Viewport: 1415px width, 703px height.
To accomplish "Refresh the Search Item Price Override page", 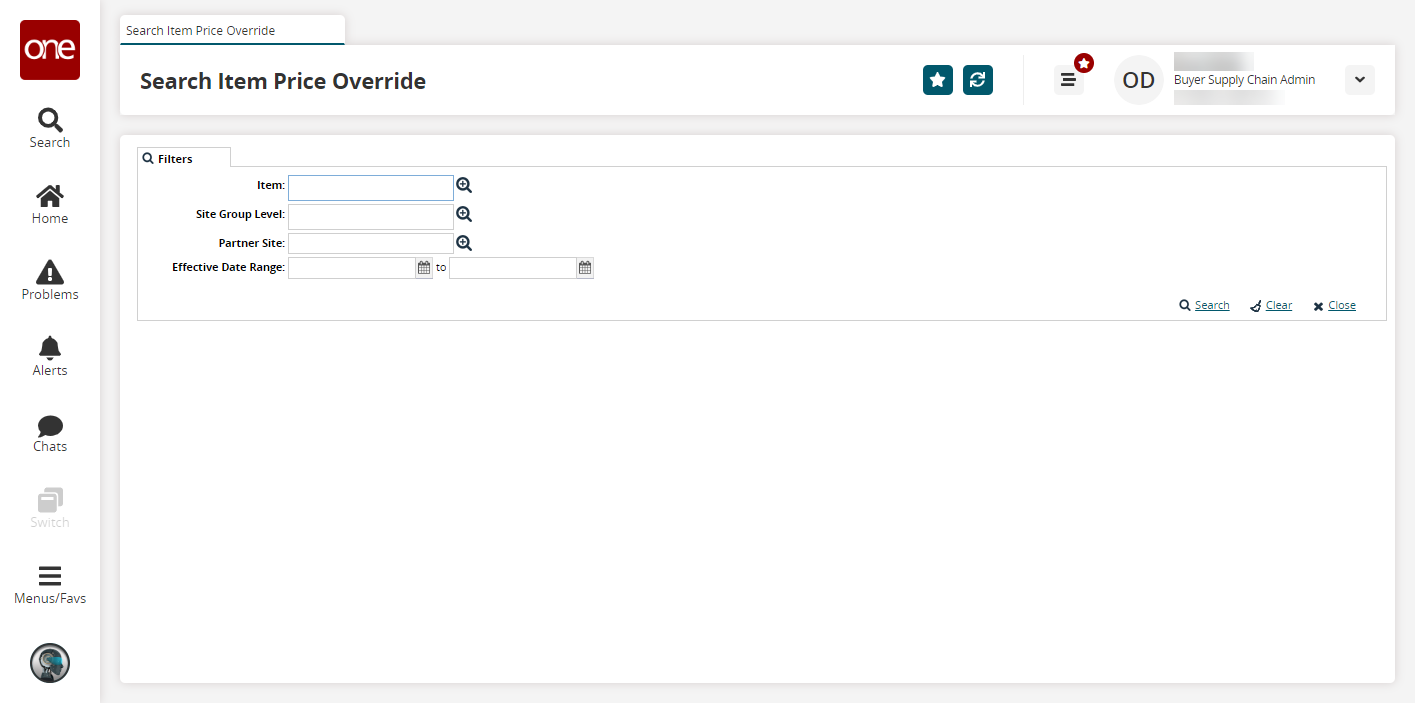I will pyautogui.click(x=977, y=80).
